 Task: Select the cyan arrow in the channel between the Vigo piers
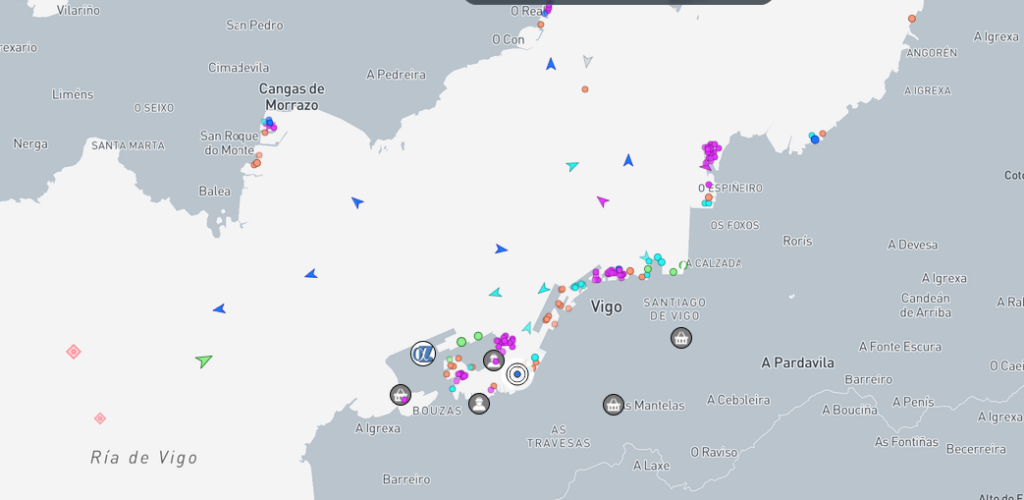pyautogui.click(x=527, y=328)
